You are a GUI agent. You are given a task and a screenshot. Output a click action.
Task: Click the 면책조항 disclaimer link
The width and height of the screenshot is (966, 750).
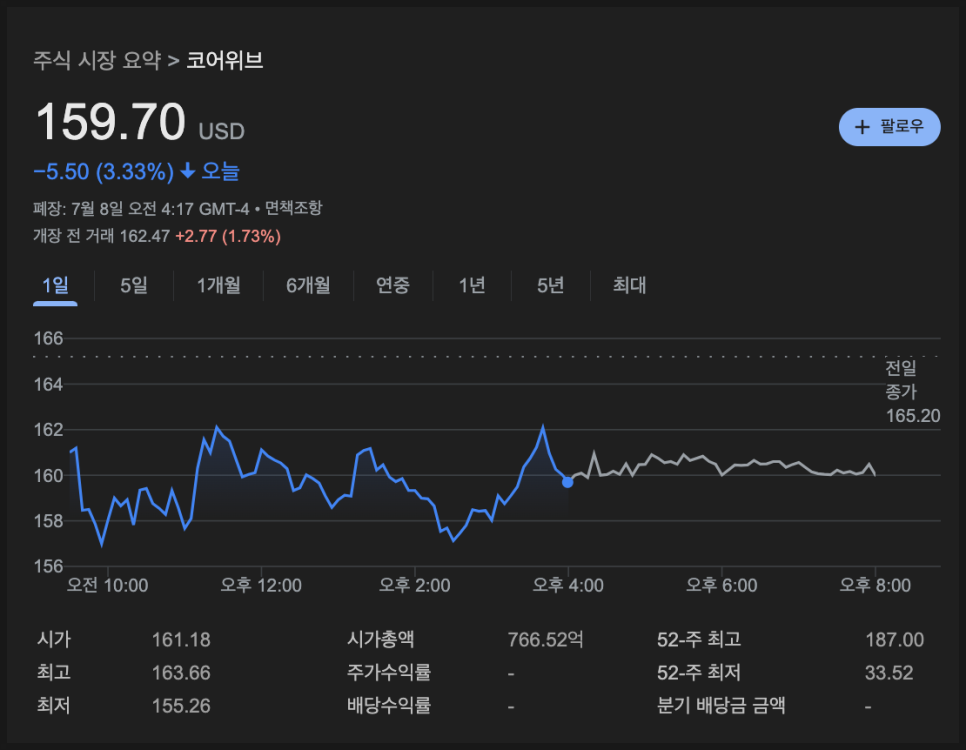[x=293, y=208]
